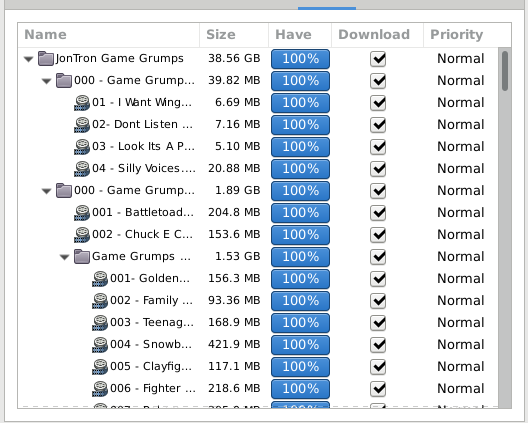Change Normal priority for '006 - Fighter ...'
This screenshot has height=423, width=528.
pyautogui.click(x=461, y=388)
